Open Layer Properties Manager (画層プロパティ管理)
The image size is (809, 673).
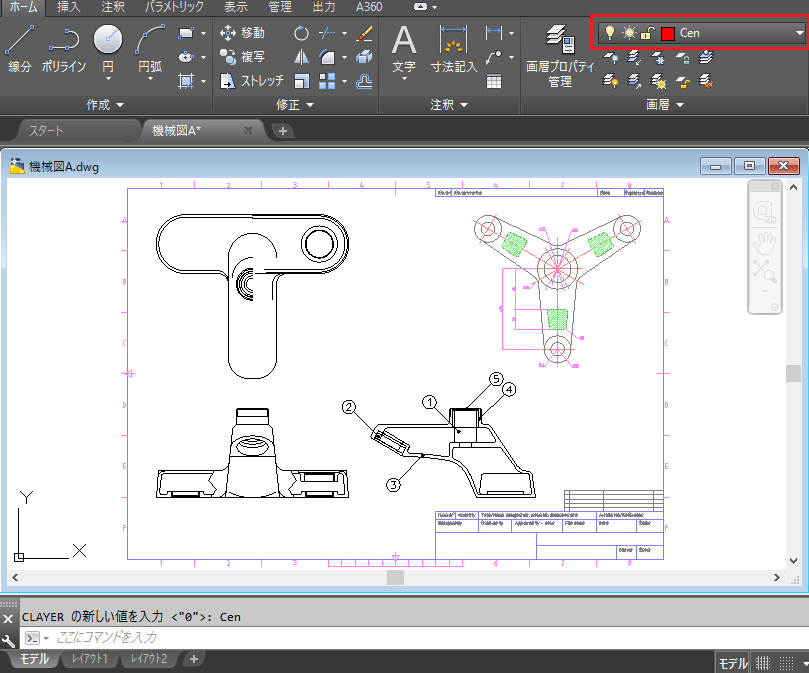560,56
